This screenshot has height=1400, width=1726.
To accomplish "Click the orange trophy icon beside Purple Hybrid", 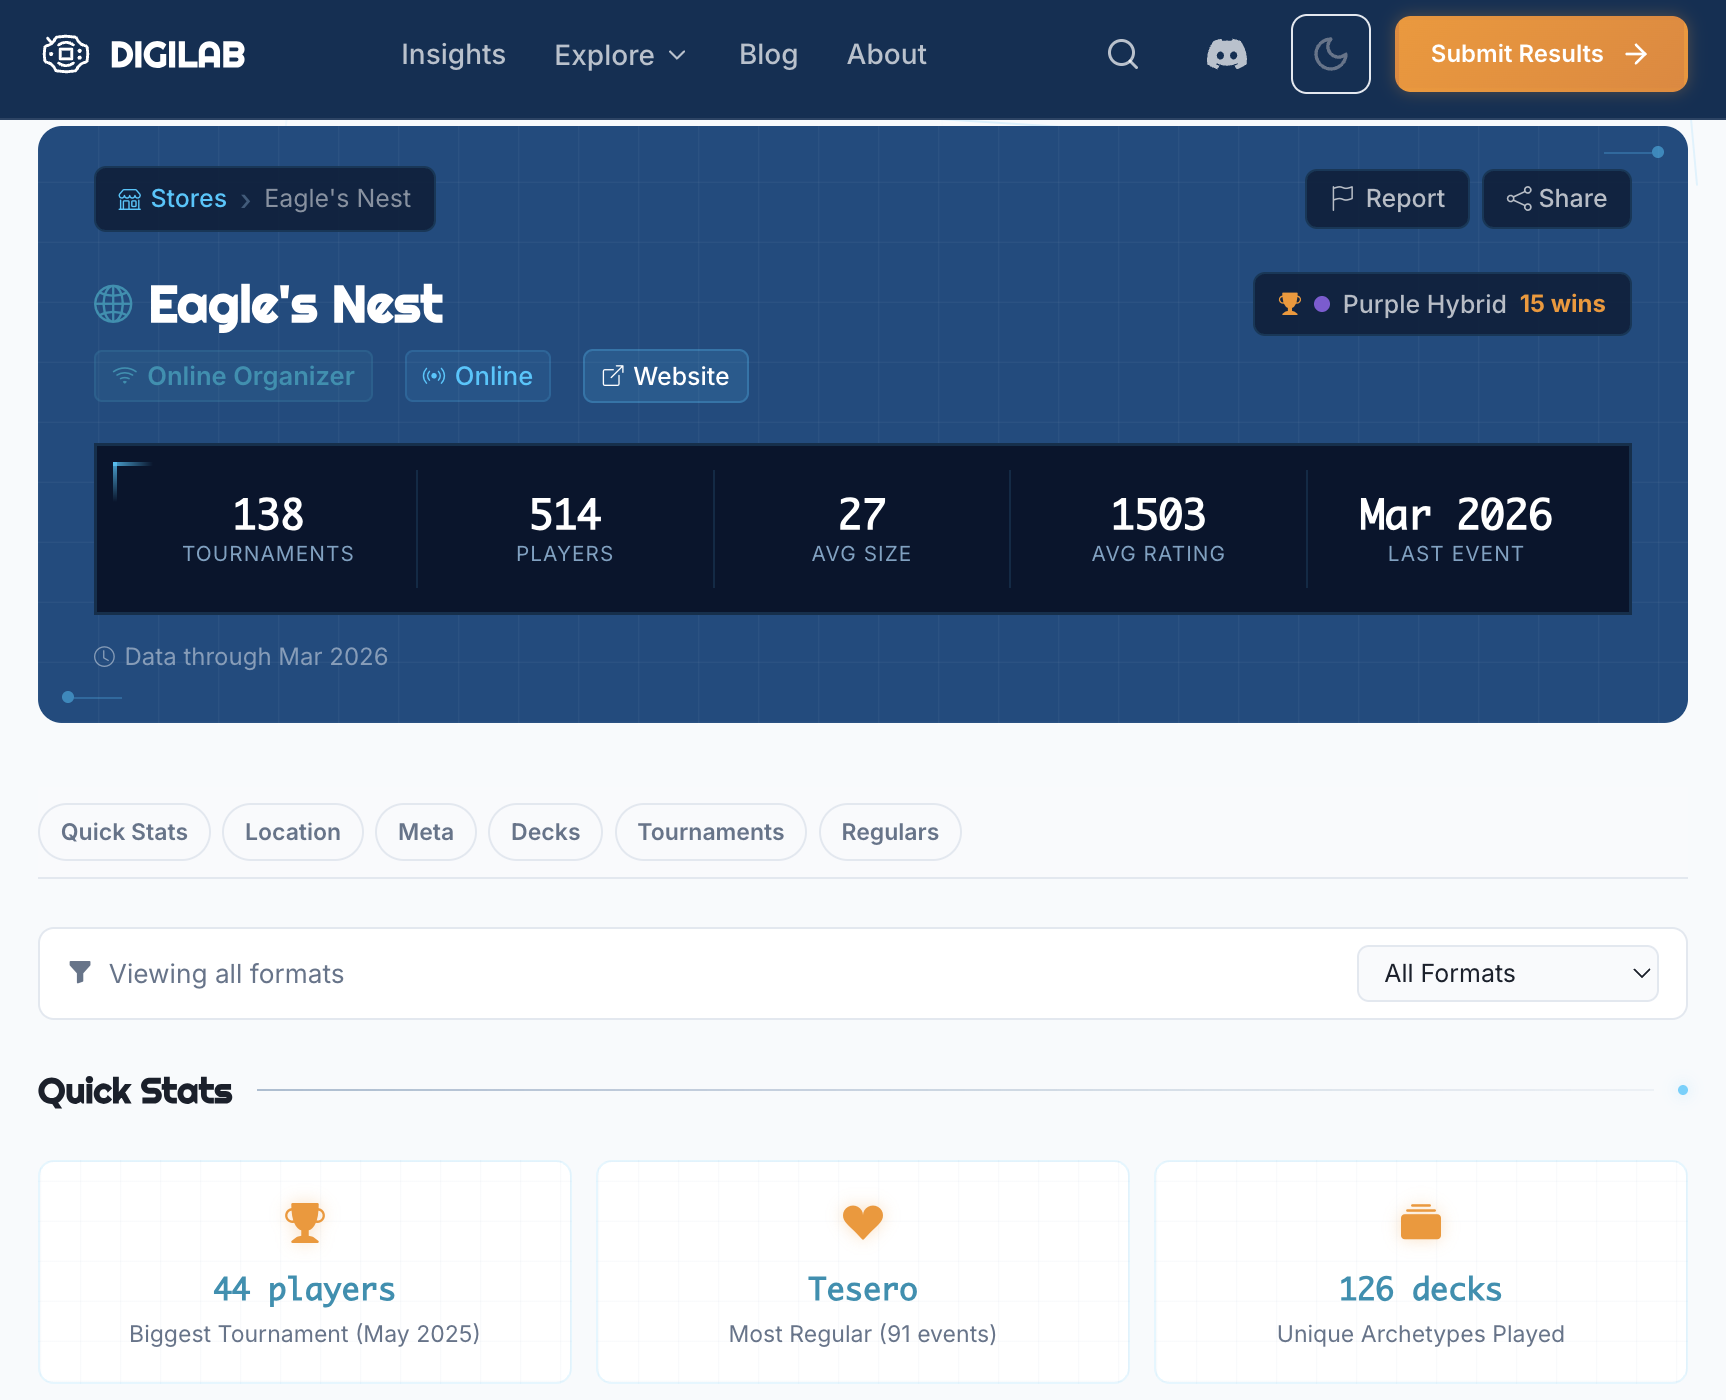I will pos(1290,304).
